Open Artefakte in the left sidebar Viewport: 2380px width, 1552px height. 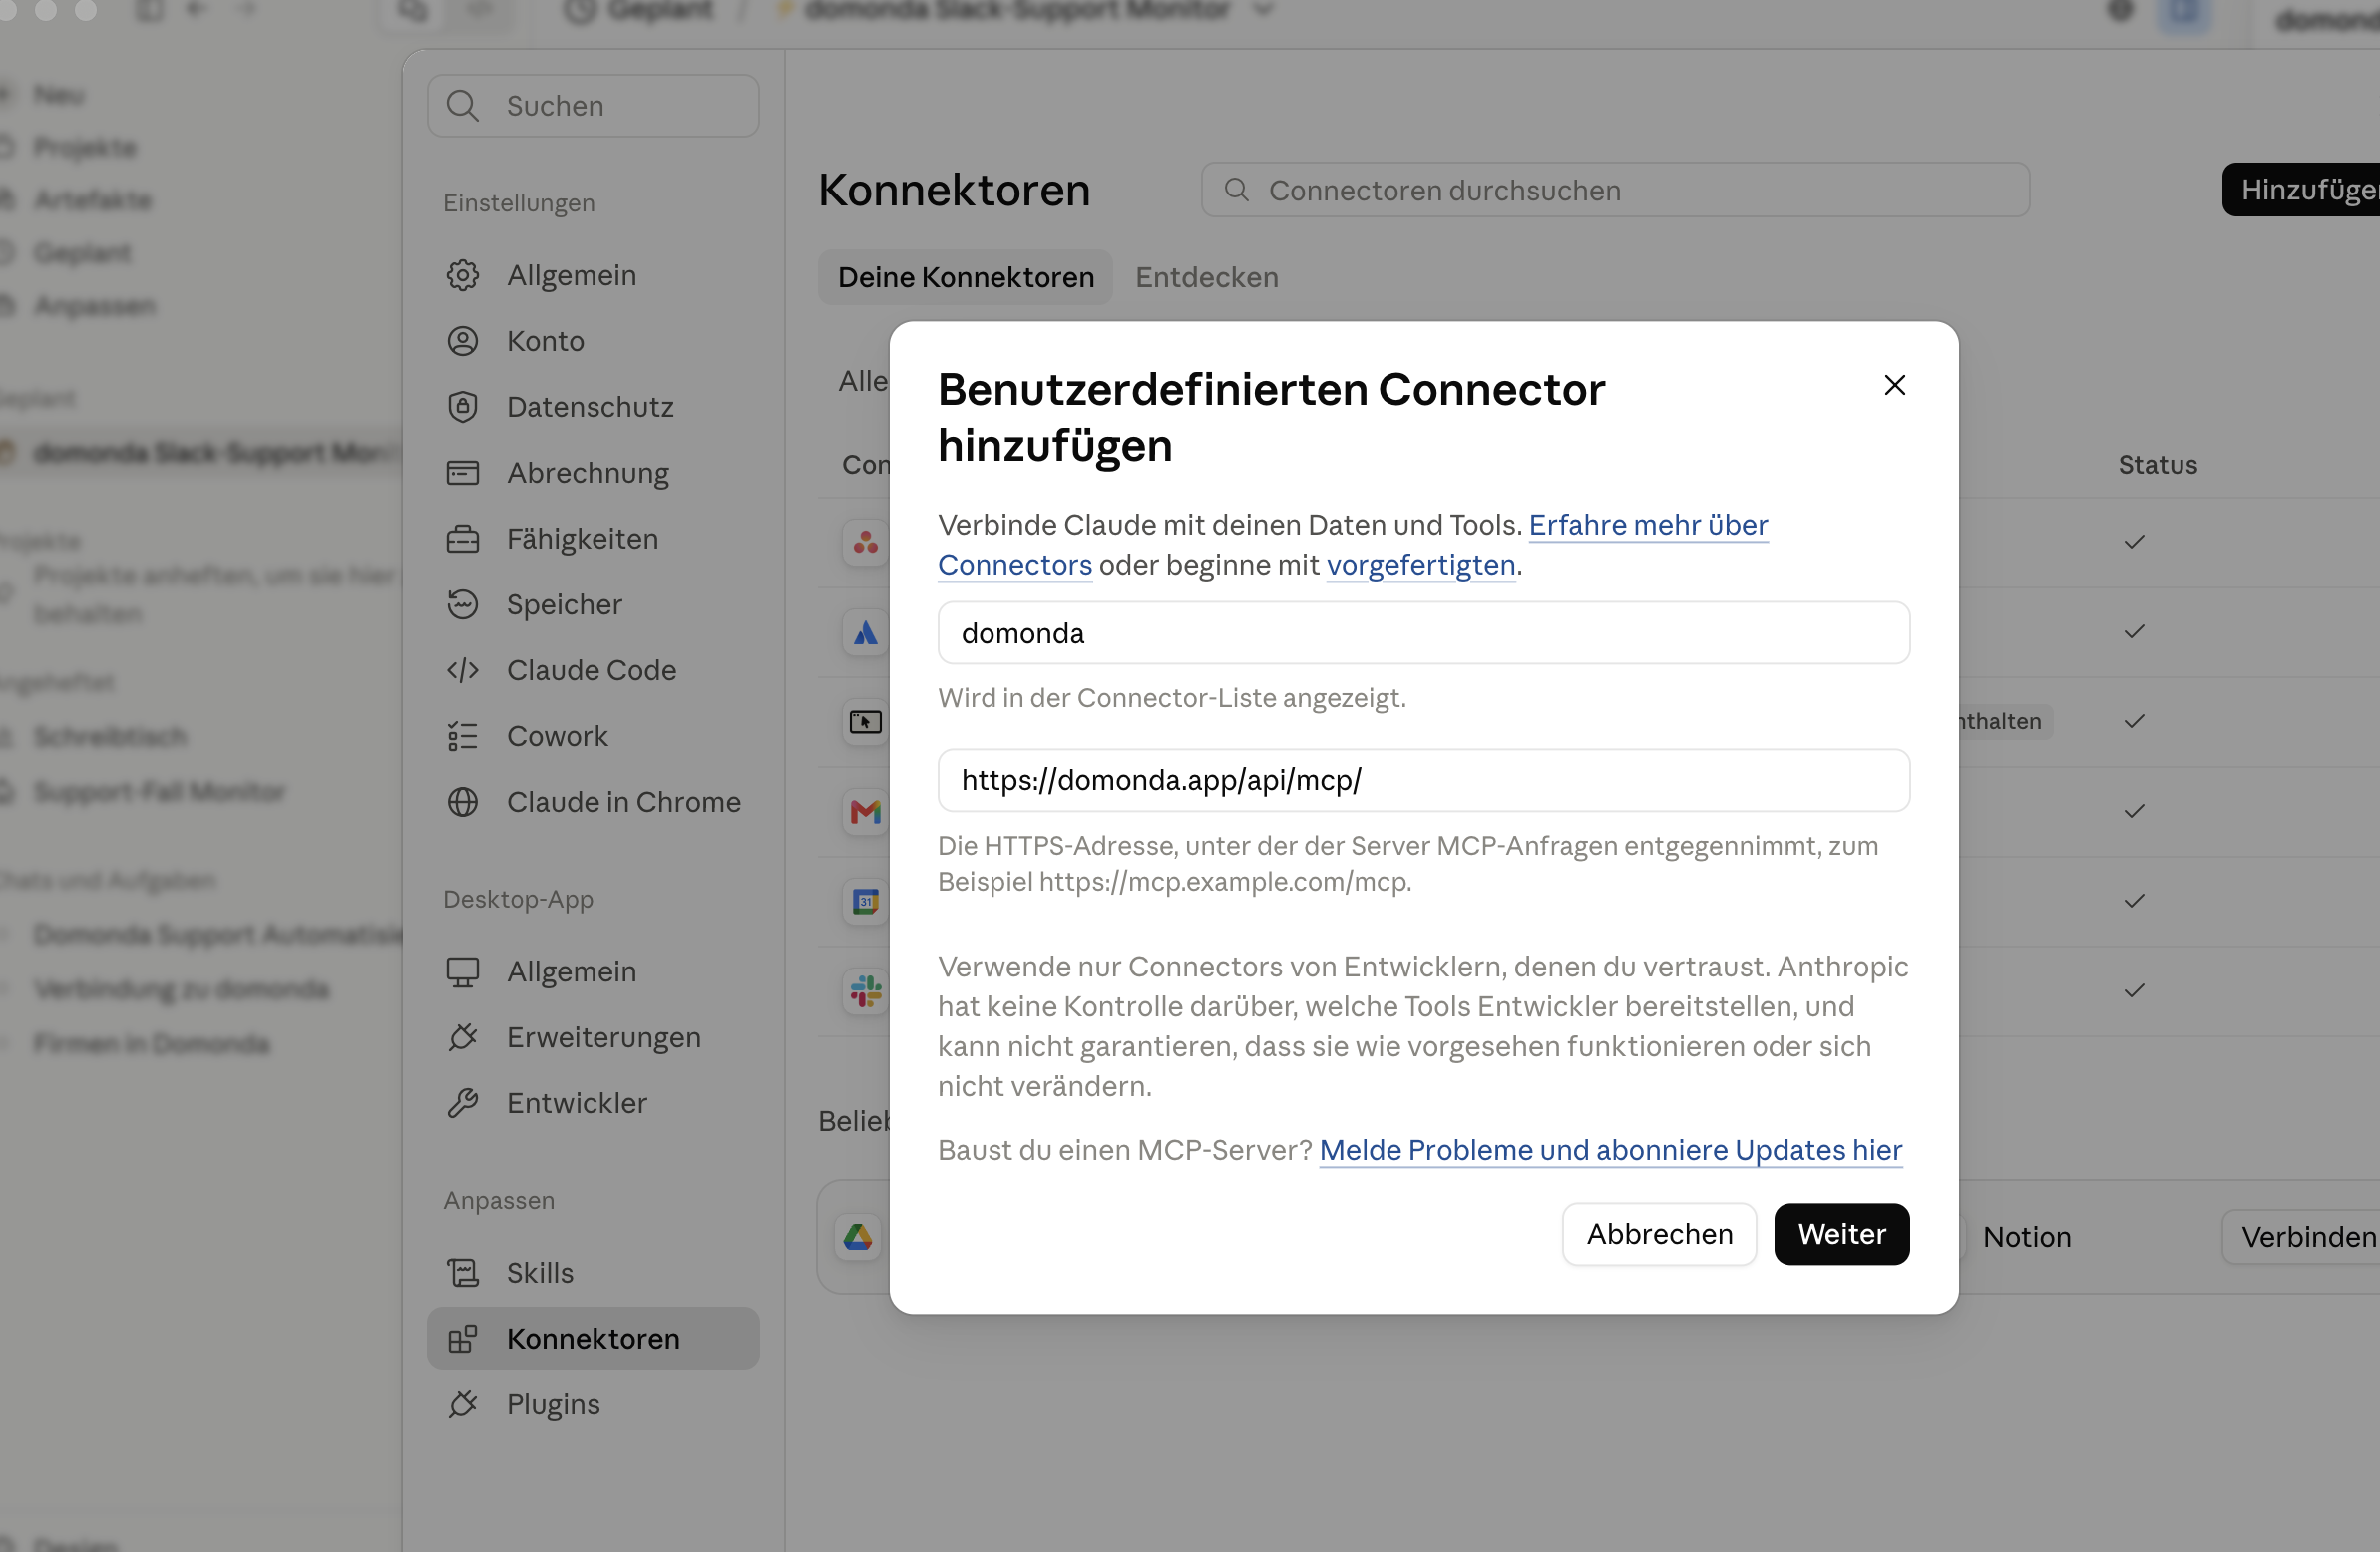coord(92,200)
